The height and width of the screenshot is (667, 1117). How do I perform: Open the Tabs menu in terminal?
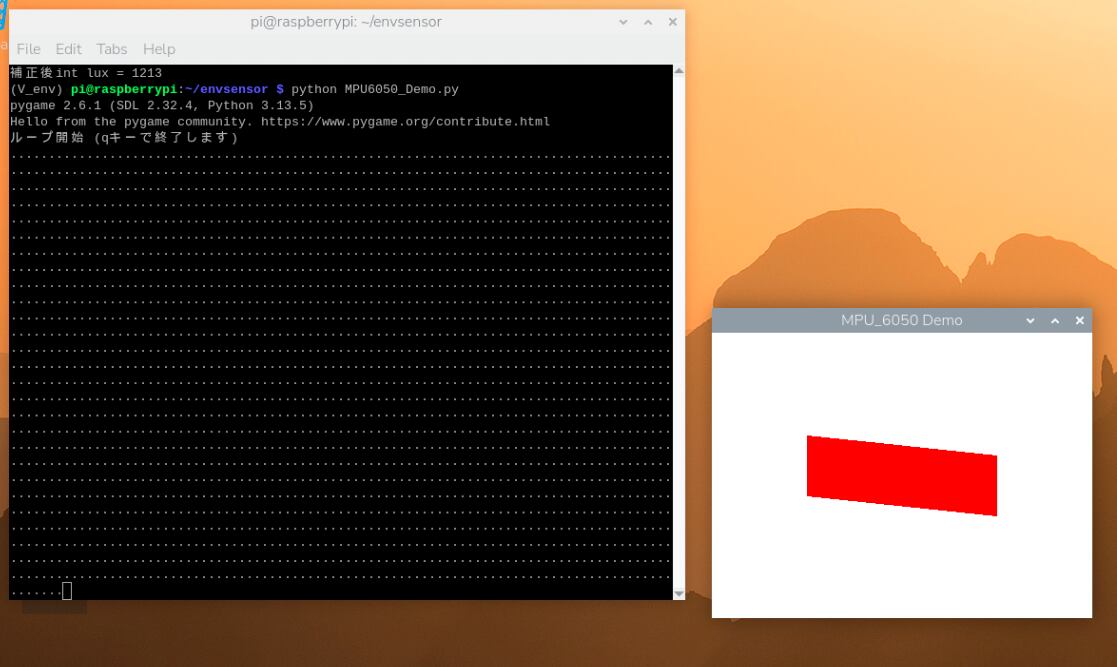tap(112, 49)
